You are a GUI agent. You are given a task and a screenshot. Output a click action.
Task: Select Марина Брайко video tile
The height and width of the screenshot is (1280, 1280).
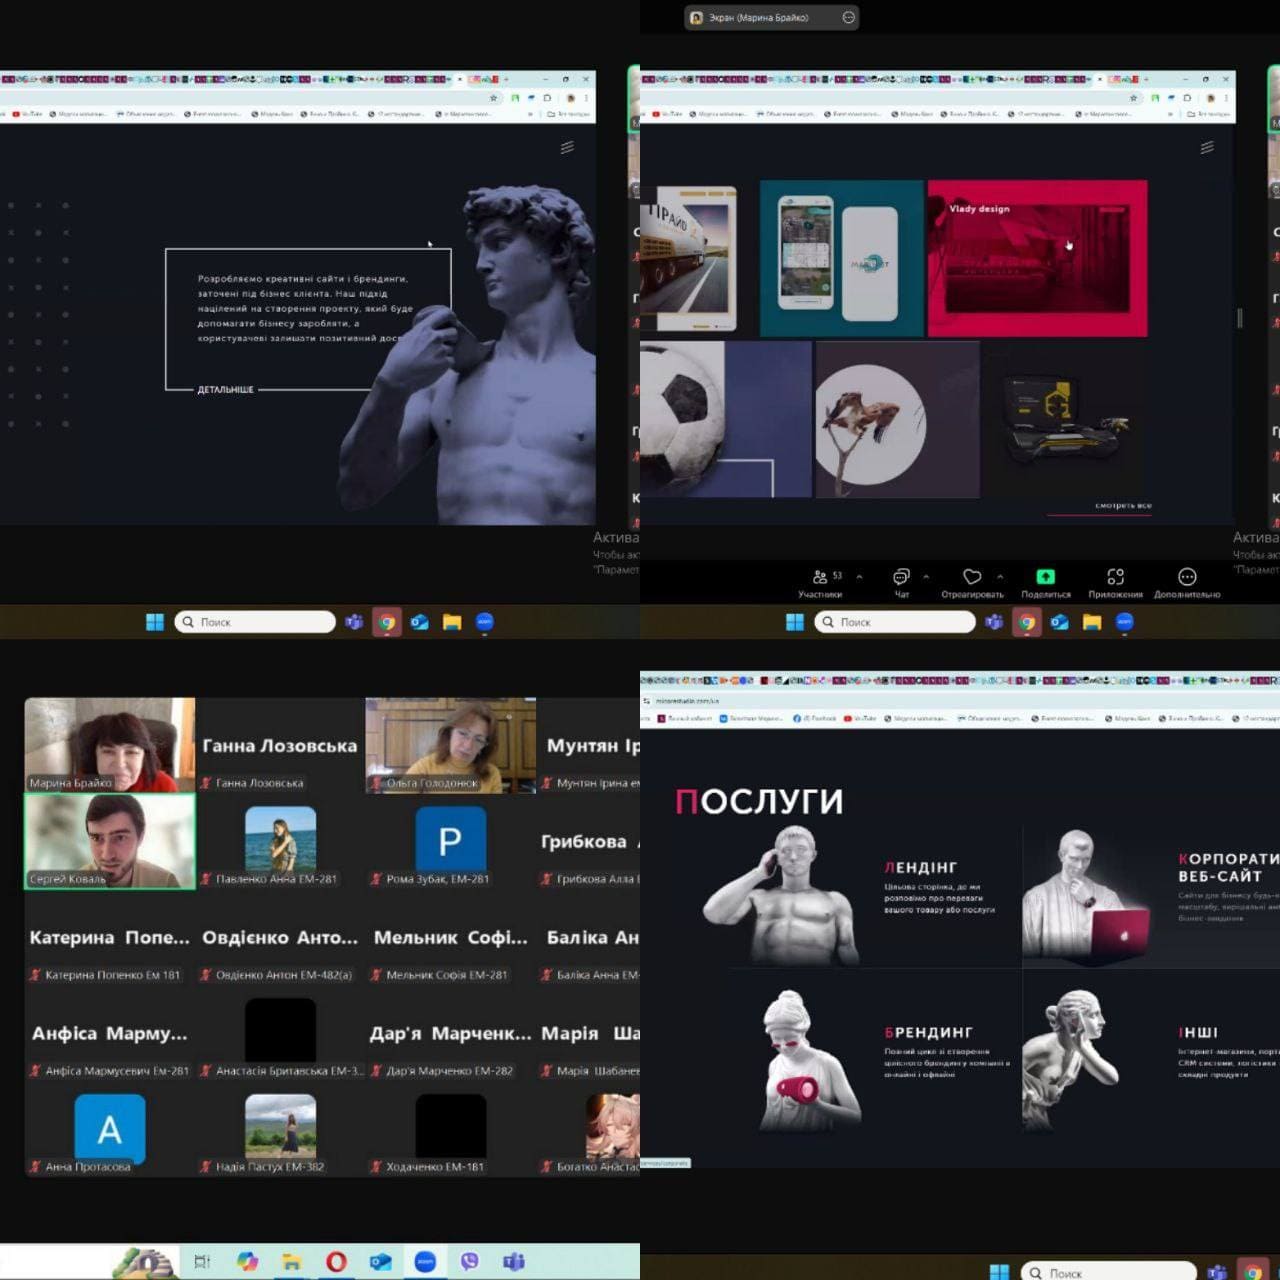[110, 745]
